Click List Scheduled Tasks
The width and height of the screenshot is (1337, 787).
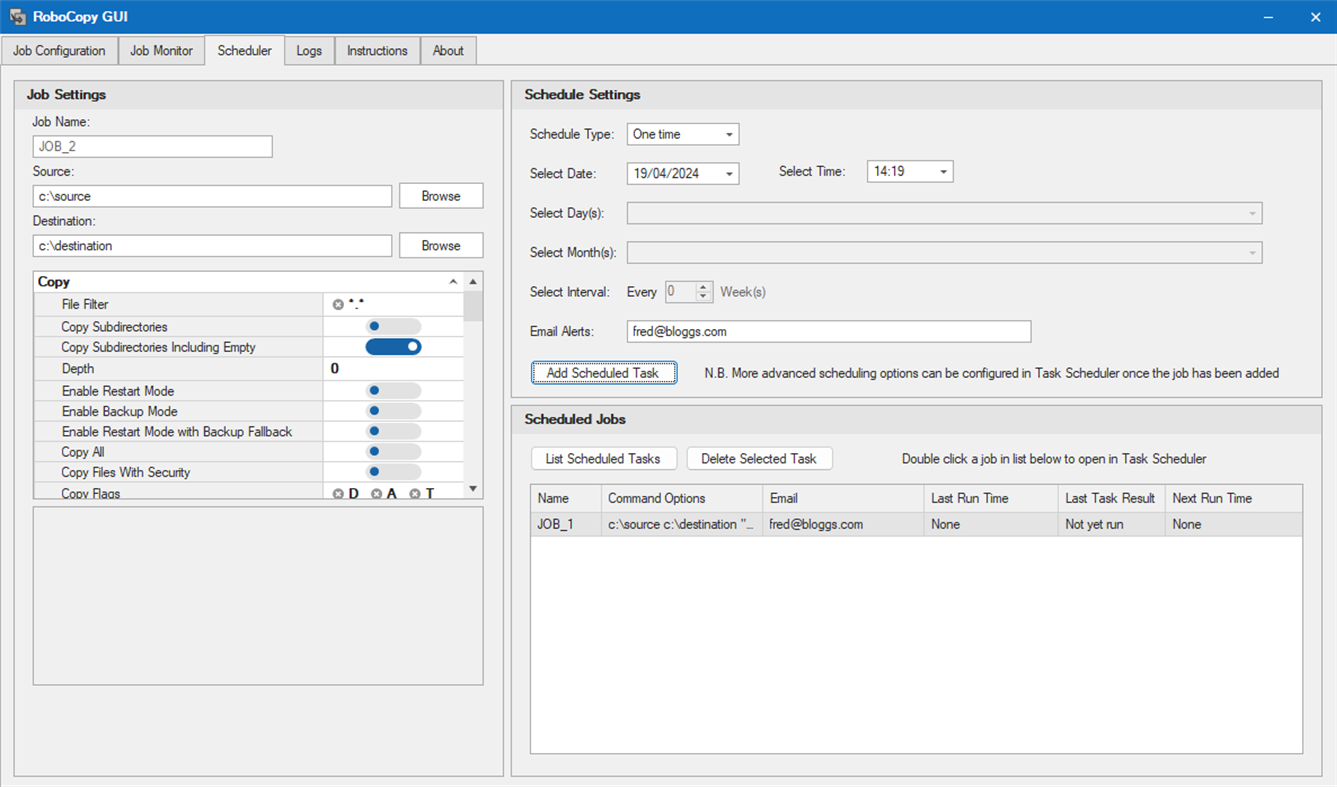[604, 458]
